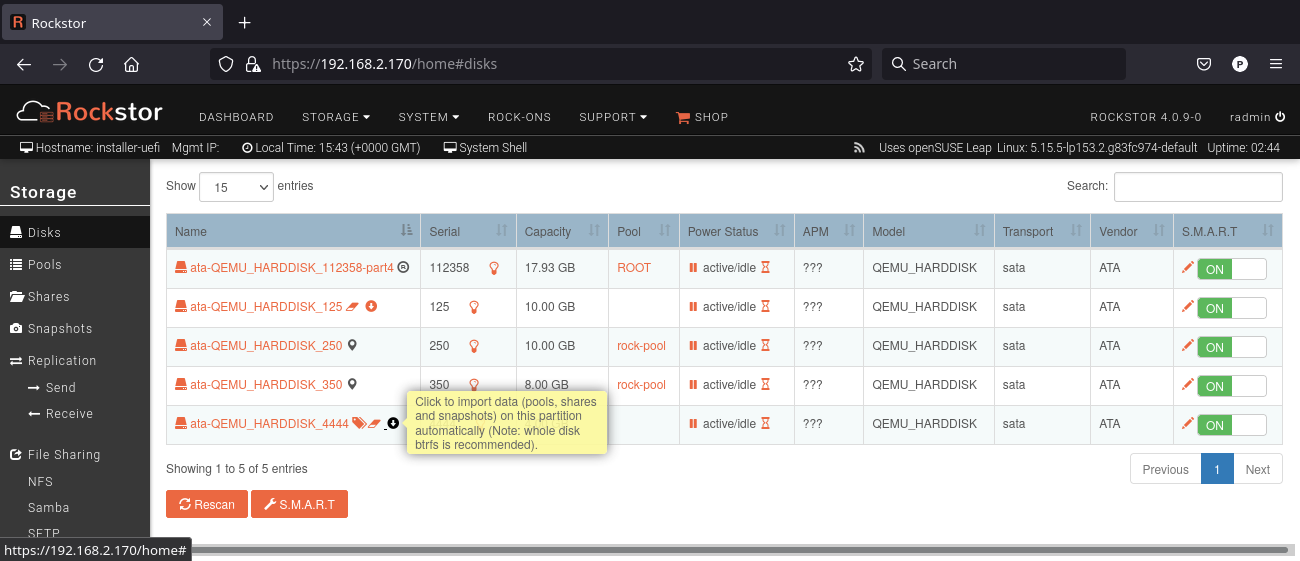Click pencil S.M.A.R.T edit icon for HARDDISK_350
The image size is (1300, 561).
tap(1187, 385)
